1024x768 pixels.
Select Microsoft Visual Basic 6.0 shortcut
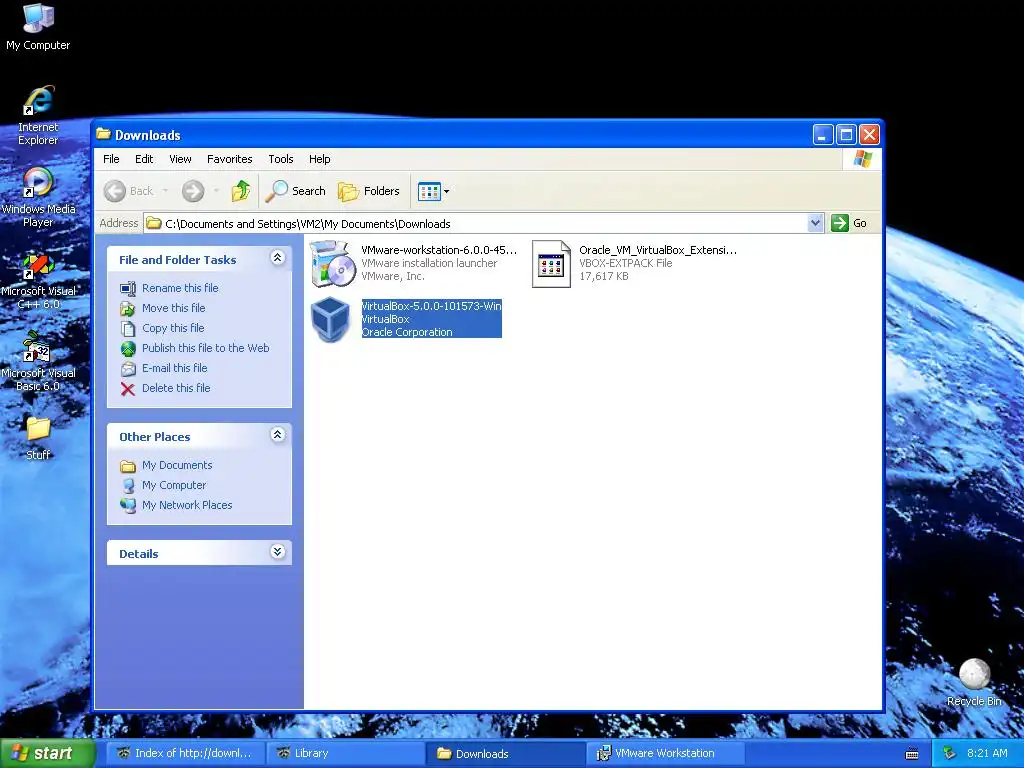38,362
